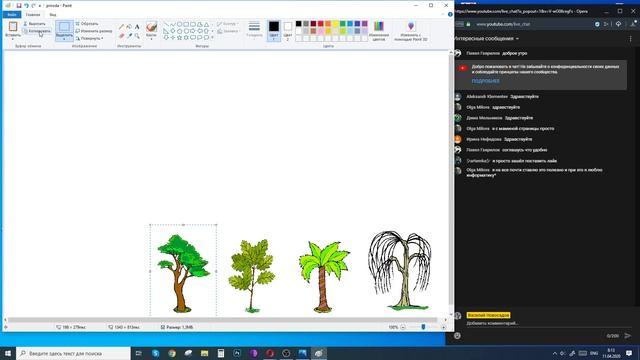Open File Explorer from the taskbar
The image size is (640, 360).
204,353
